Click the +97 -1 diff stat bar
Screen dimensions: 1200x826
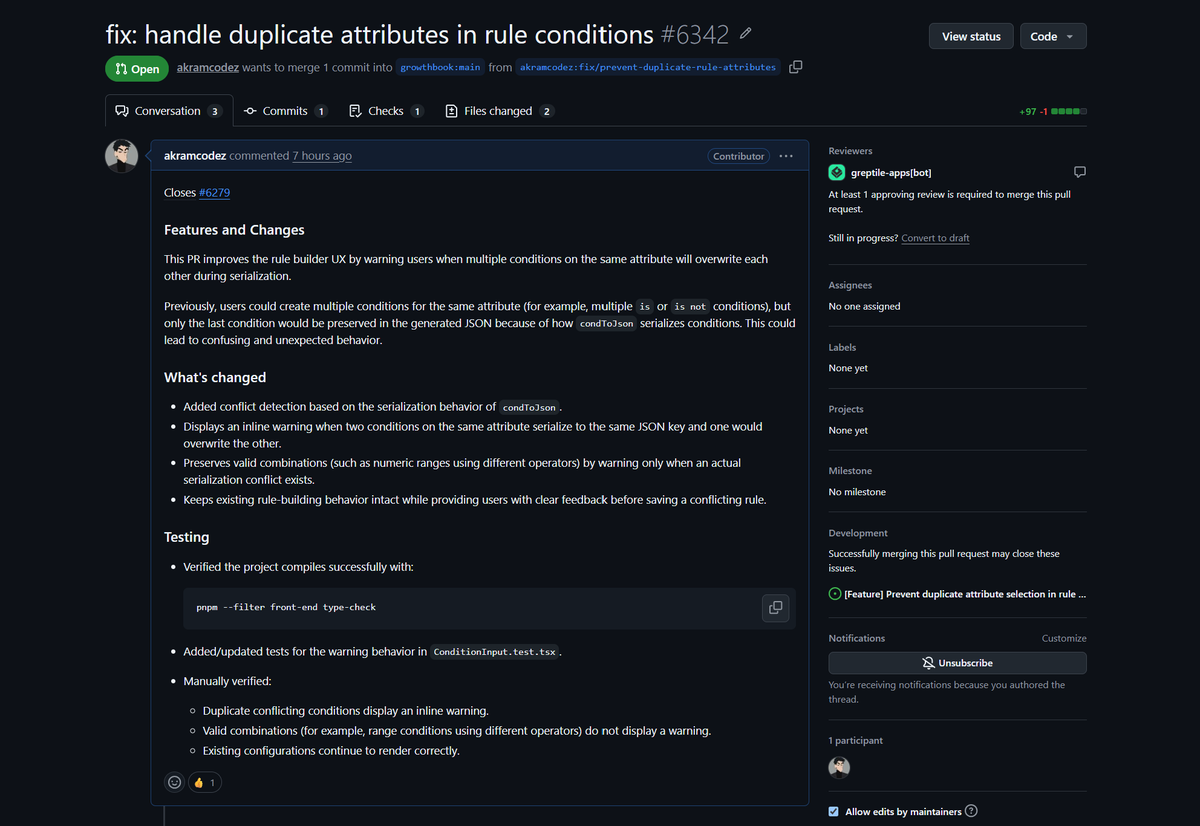(1053, 111)
